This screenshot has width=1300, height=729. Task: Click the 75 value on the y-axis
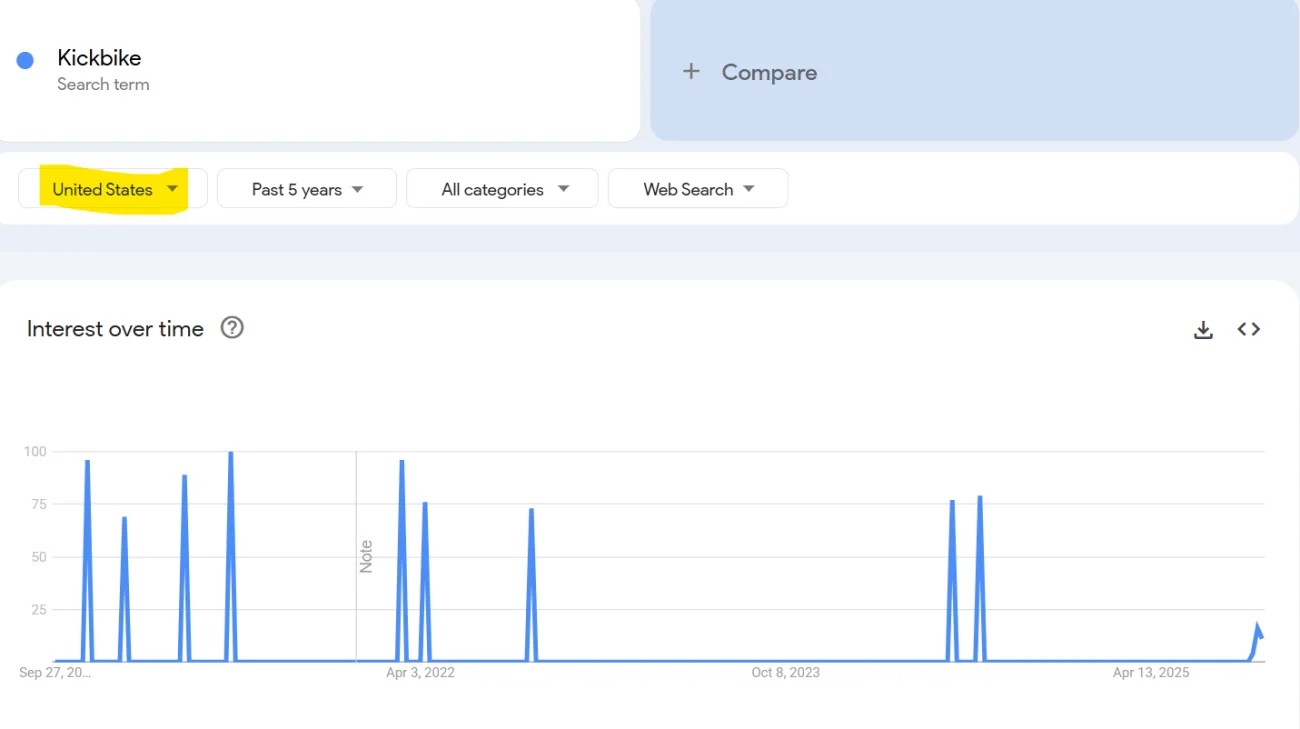[38, 504]
